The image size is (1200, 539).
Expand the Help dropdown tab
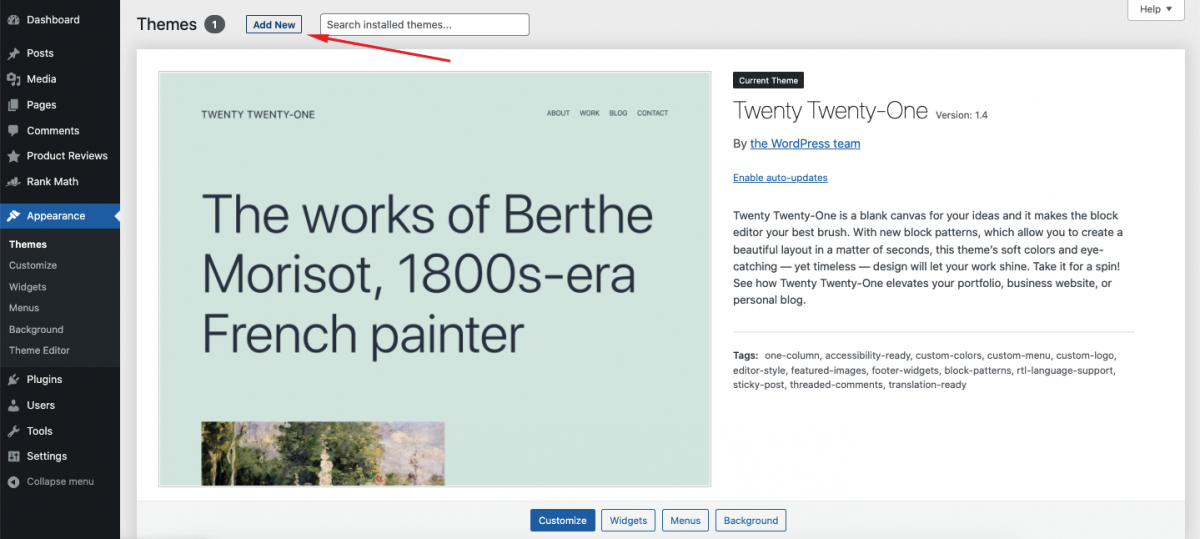1156,9
